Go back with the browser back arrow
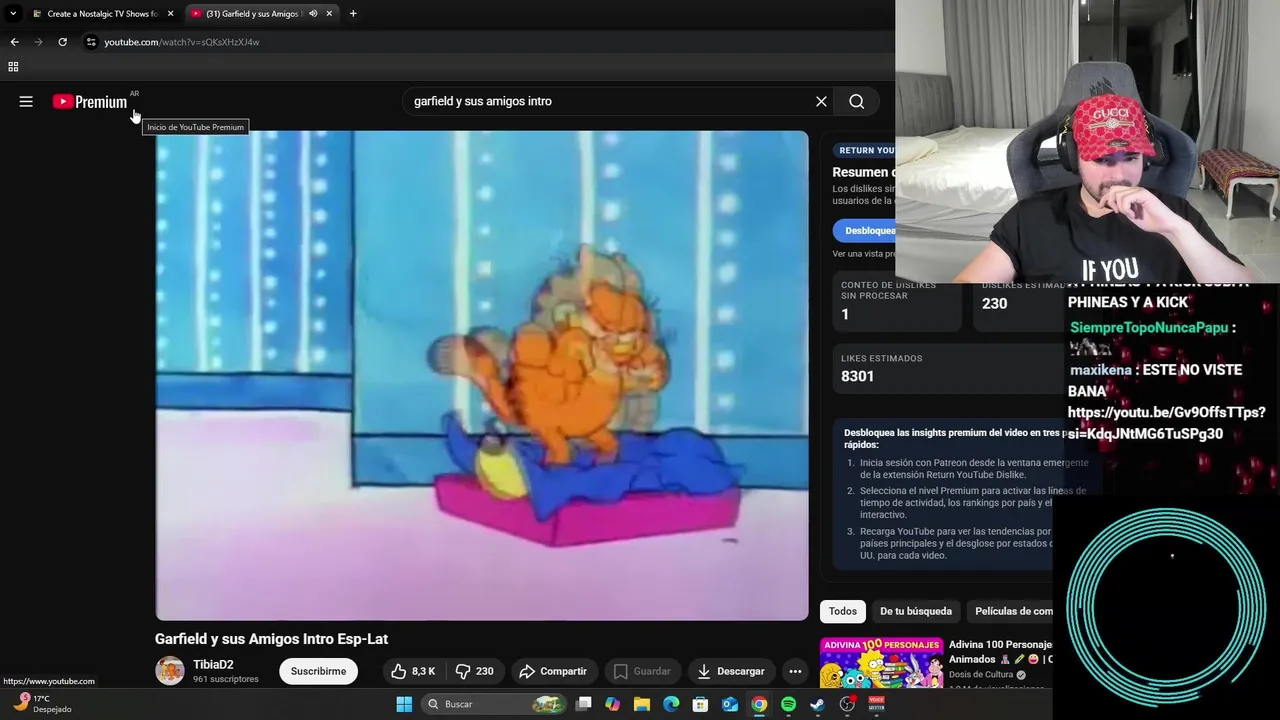1280x720 pixels. click(x=14, y=42)
